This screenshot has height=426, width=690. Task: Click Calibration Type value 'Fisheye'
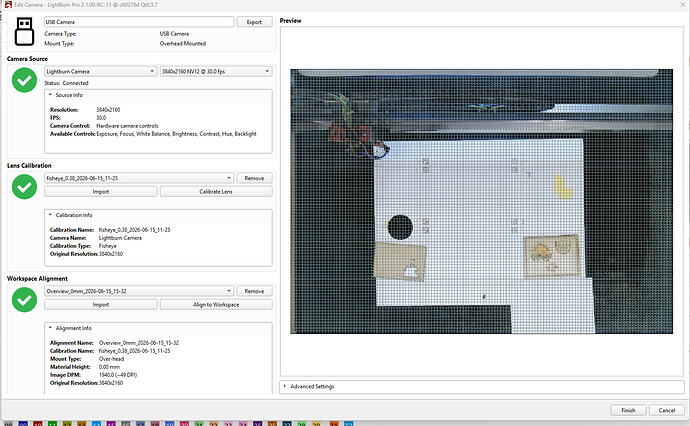[x=107, y=246]
